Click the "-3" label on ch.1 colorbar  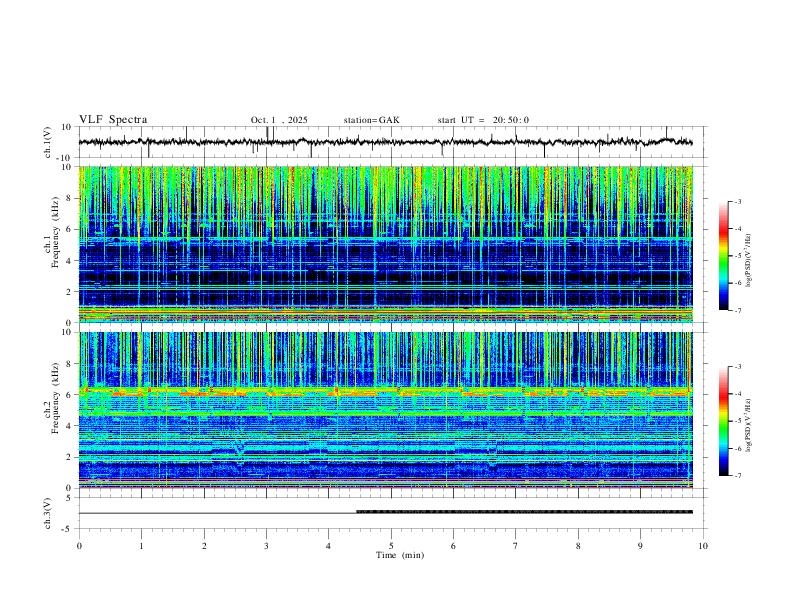tap(737, 201)
